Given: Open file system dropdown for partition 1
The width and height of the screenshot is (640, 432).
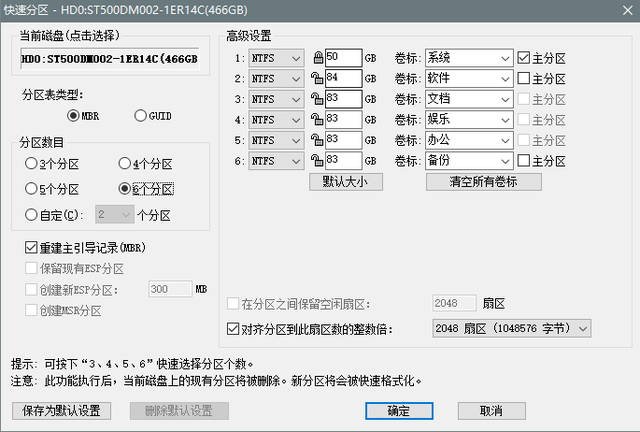Looking at the screenshot, I should [276, 58].
